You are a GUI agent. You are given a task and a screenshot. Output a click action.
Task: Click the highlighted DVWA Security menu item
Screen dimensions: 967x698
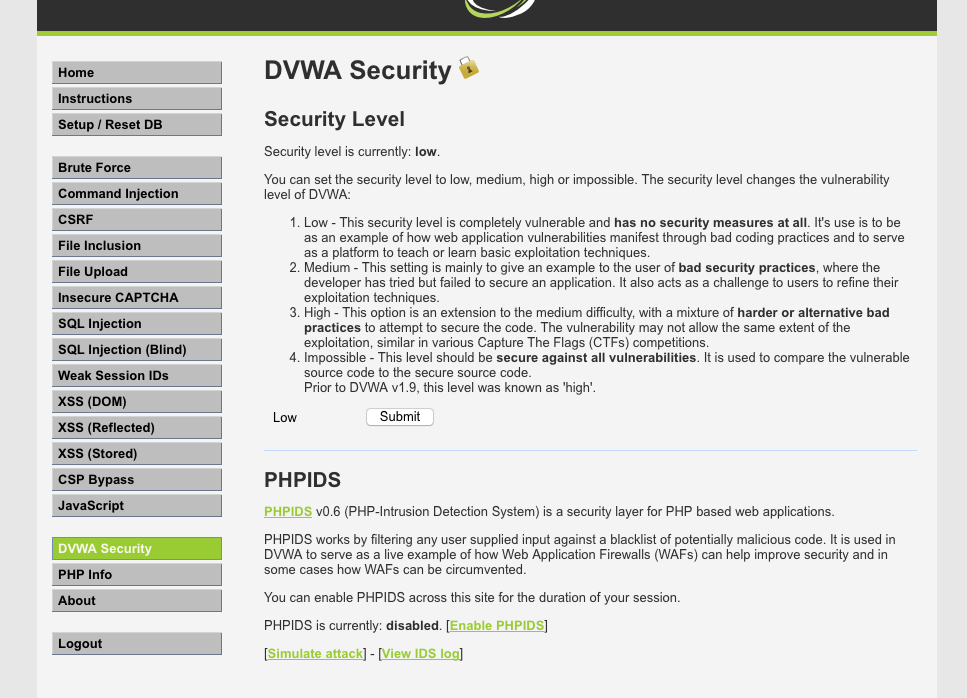[x=137, y=548]
